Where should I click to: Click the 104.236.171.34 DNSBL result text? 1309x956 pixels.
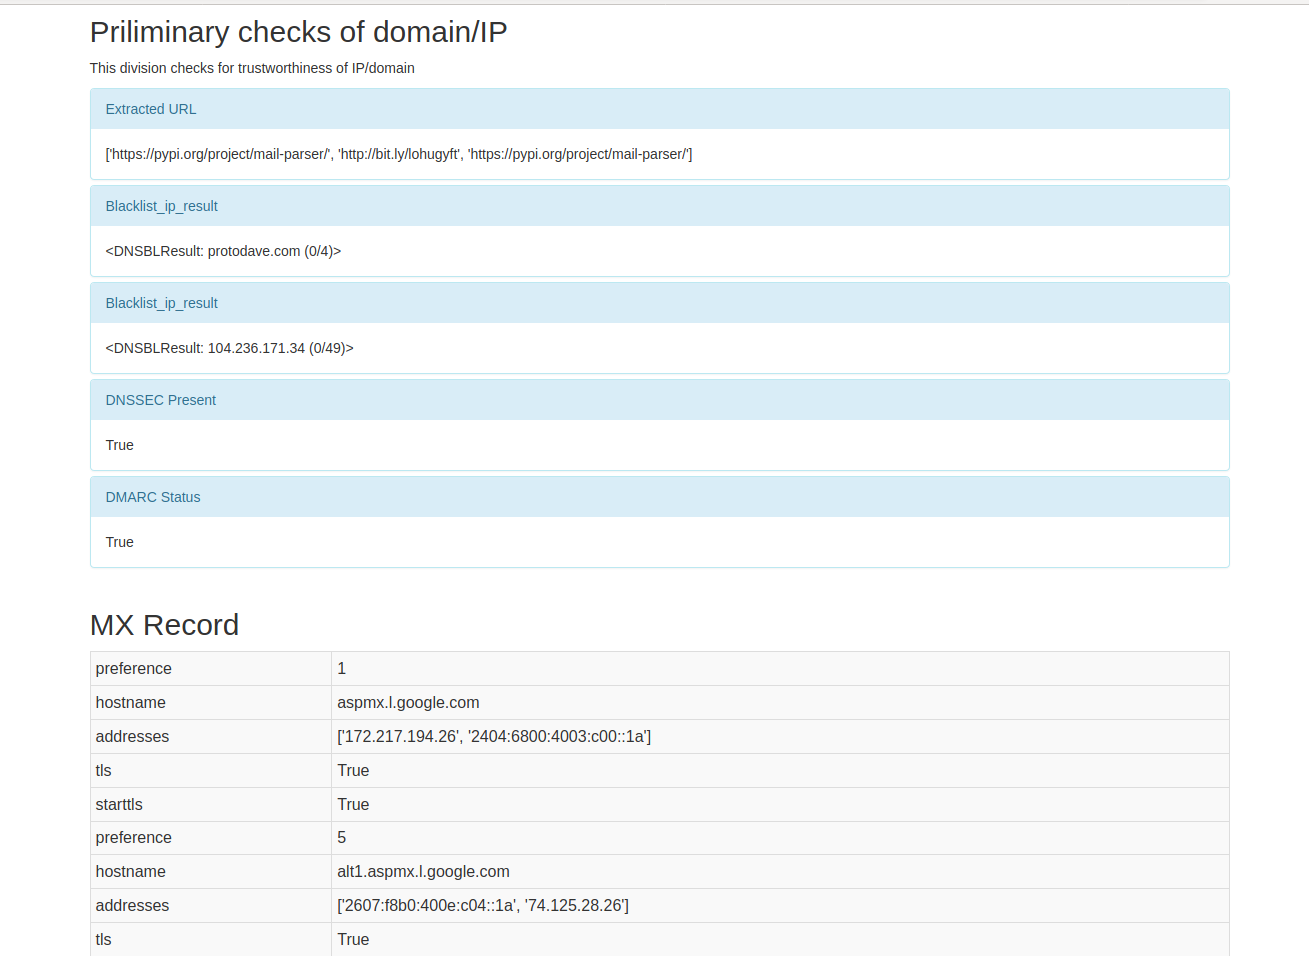229,348
